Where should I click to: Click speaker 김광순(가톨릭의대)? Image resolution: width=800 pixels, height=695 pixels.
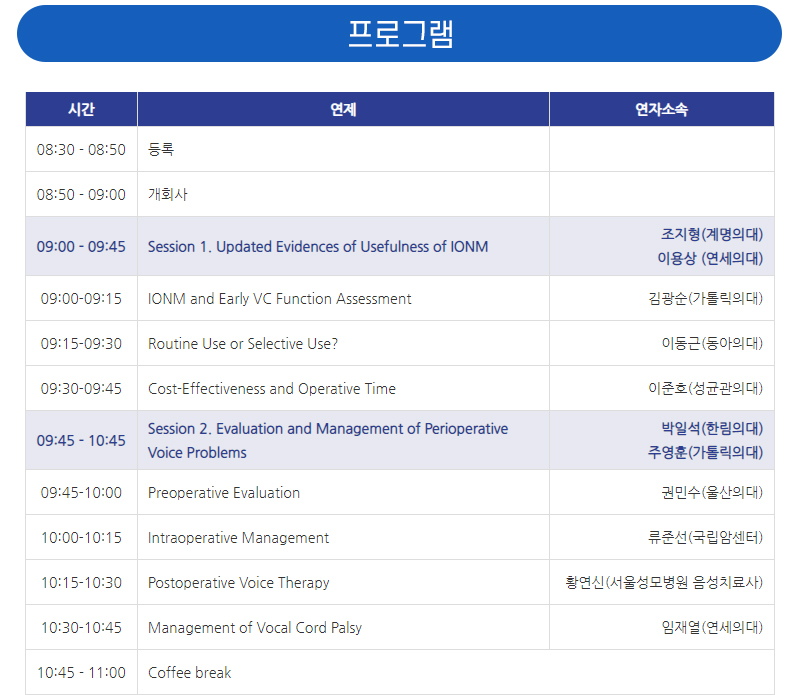706,298
